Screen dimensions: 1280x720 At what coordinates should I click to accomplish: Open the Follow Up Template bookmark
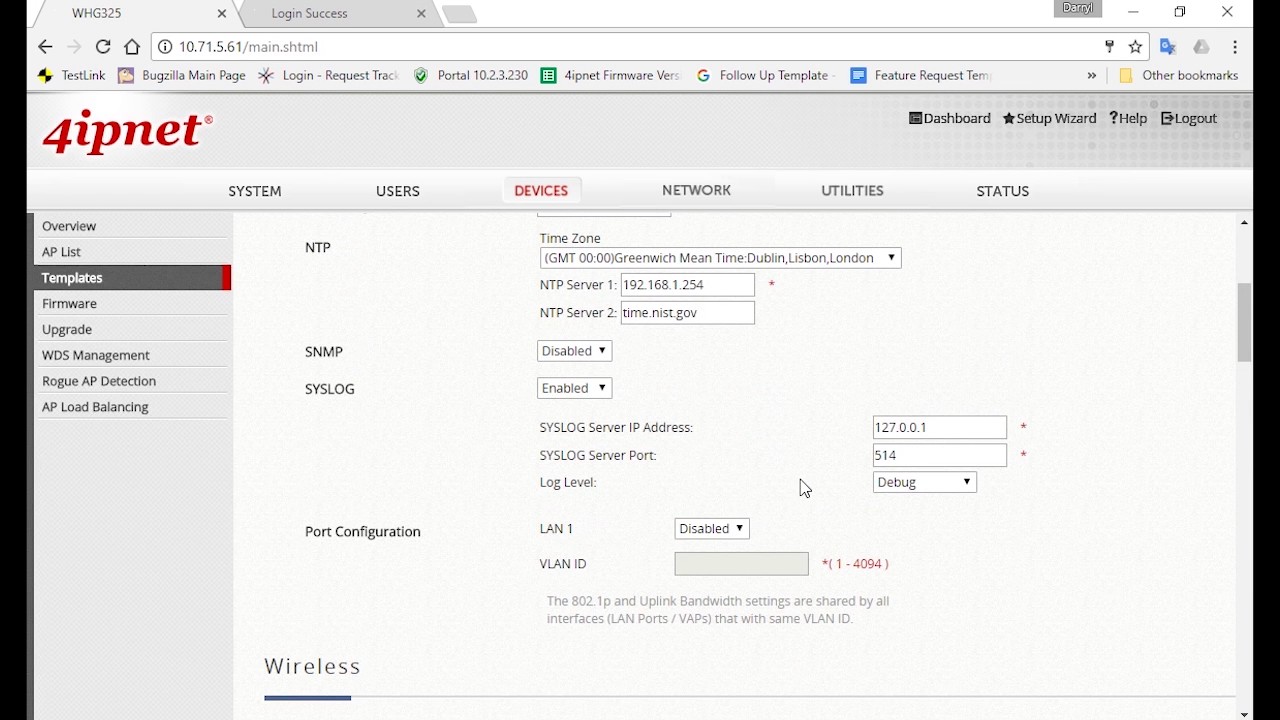click(x=765, y=75)
